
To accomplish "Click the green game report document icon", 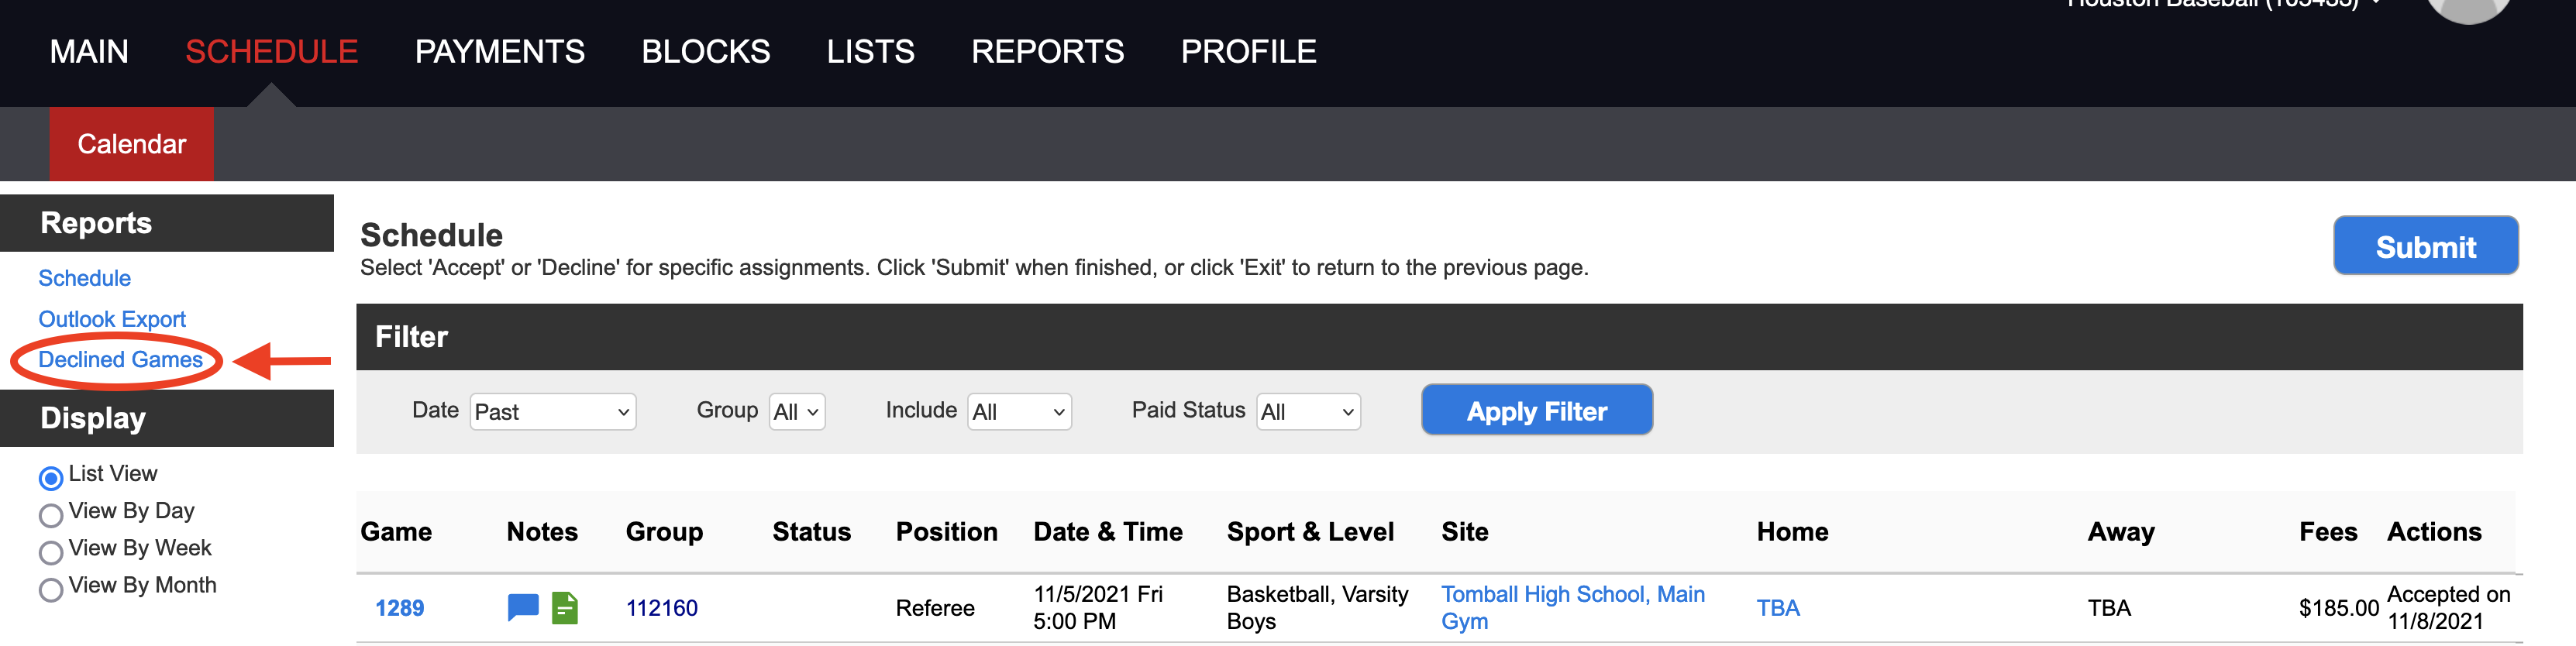I will [565, 607].
